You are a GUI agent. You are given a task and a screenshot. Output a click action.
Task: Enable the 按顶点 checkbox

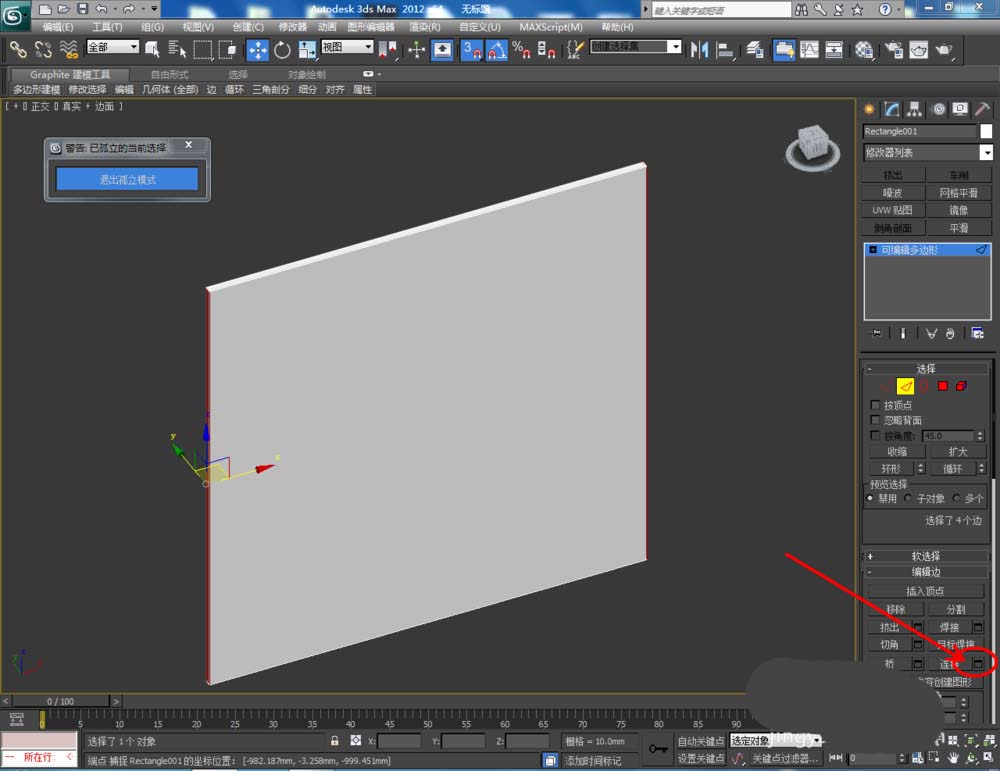pos(876,405)
